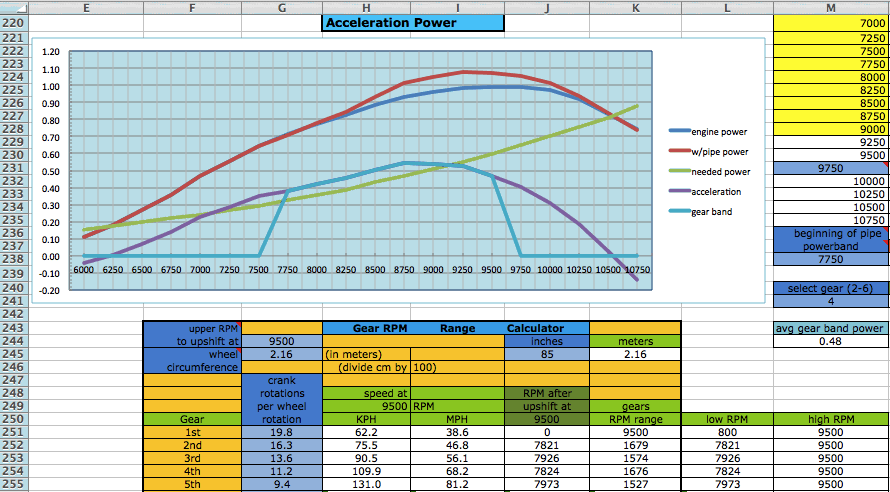Viewport: 890px width, 492px height.
Task: Click 7750 cell below pipe powerband label
Action: click(x=832, y=259)
